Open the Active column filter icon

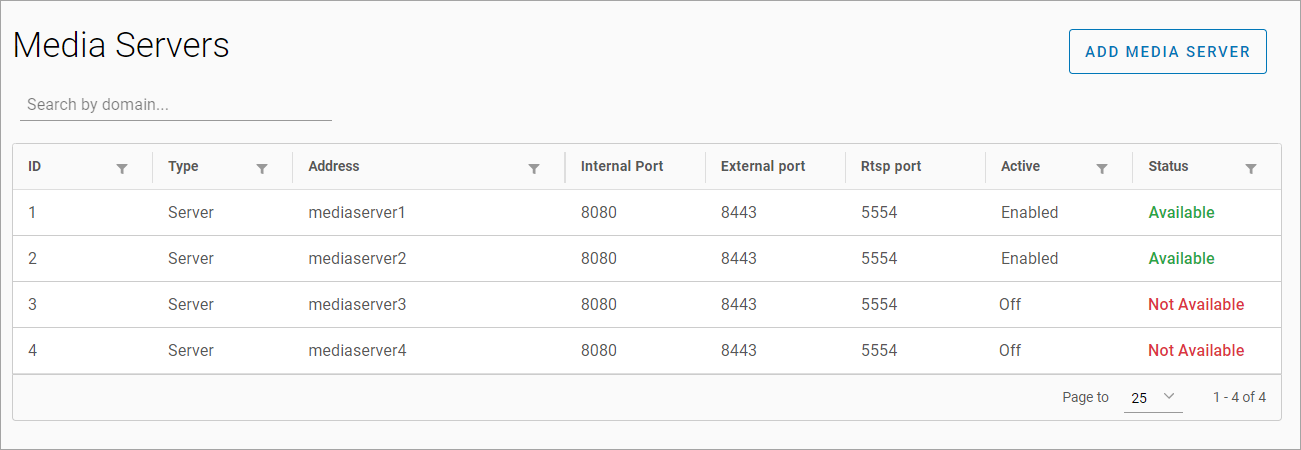[1102, 169]
